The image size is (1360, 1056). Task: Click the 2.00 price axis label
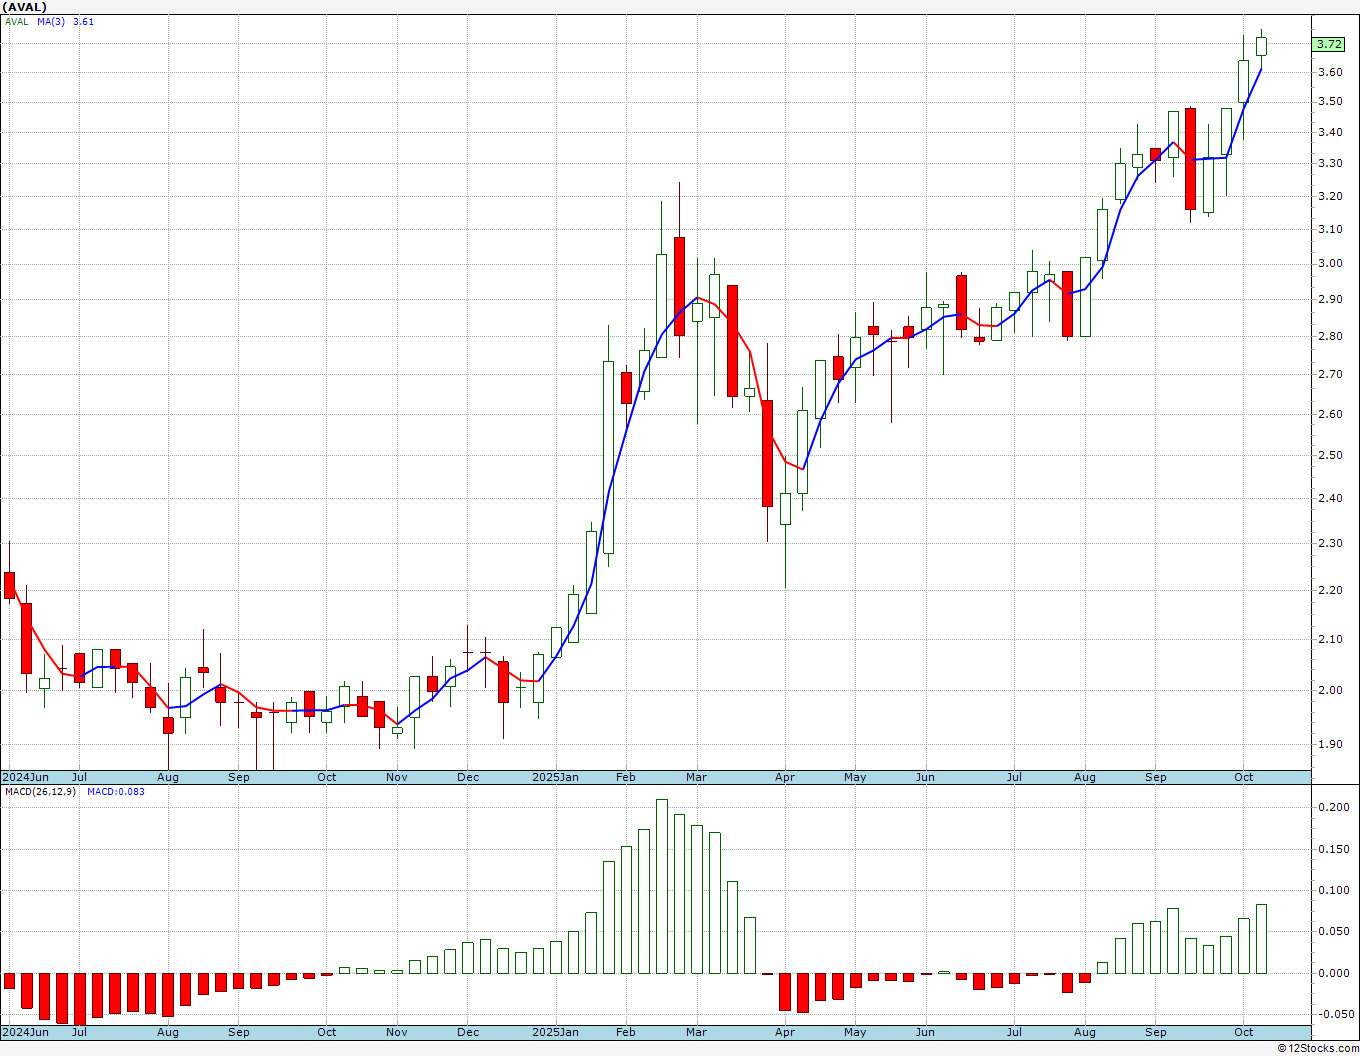point(1330,691)
